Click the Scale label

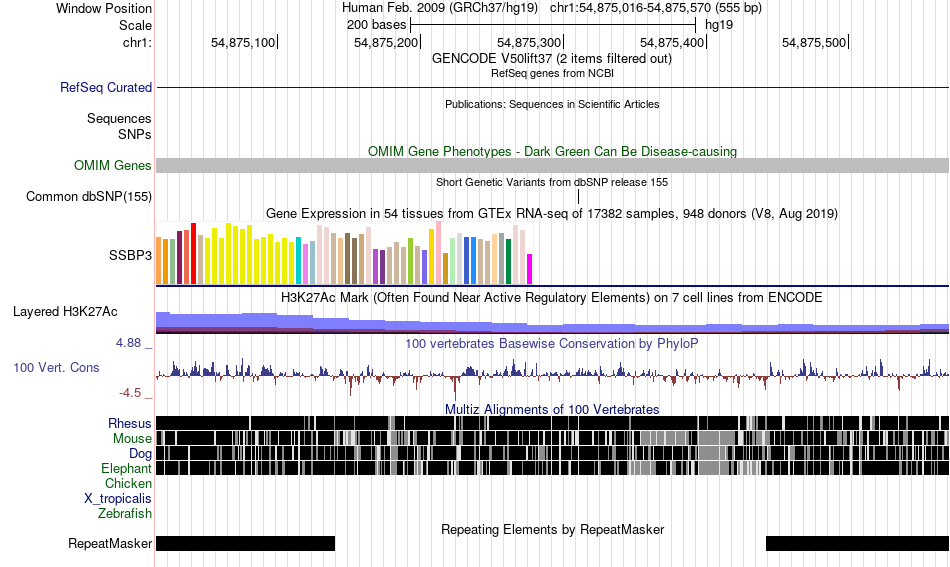click(135, 25)
